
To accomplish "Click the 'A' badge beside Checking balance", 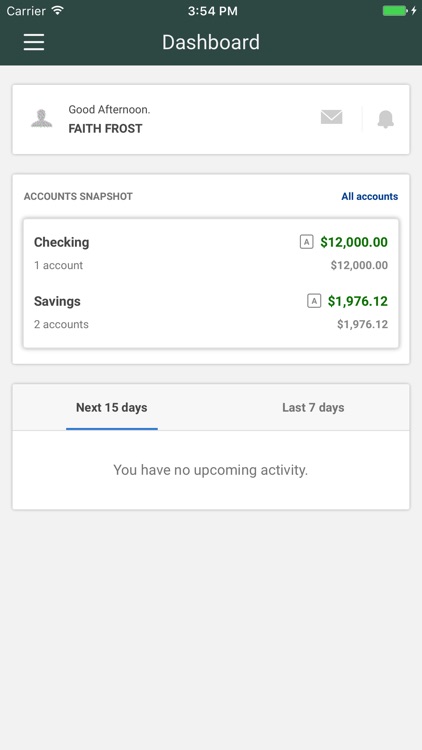I will [x=306, y=242].
